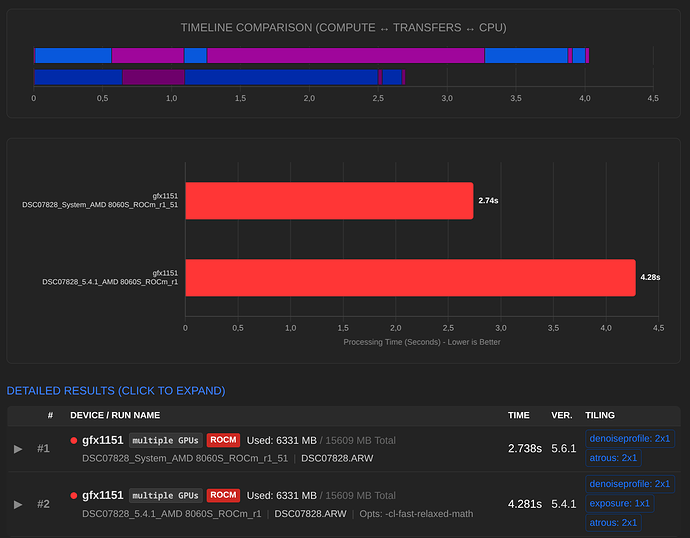Click the long magenta segment in top timeline
This screenshot has width=690, height=538.
[345, 55]
